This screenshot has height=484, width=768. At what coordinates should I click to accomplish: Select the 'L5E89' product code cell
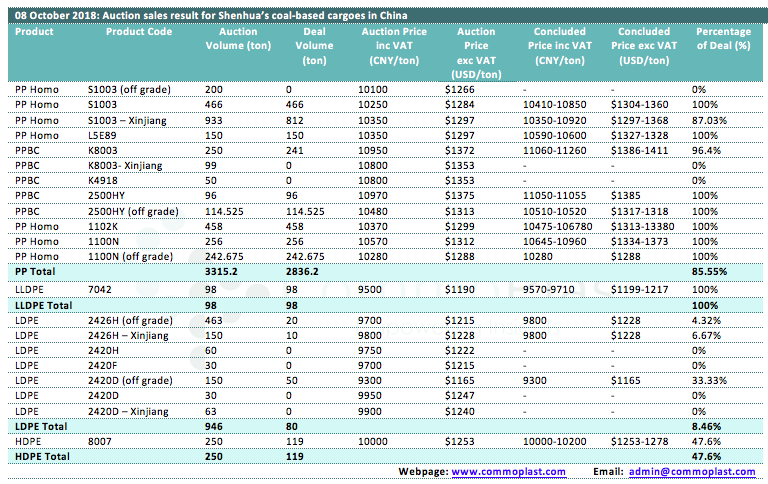[x=102, y=134]
